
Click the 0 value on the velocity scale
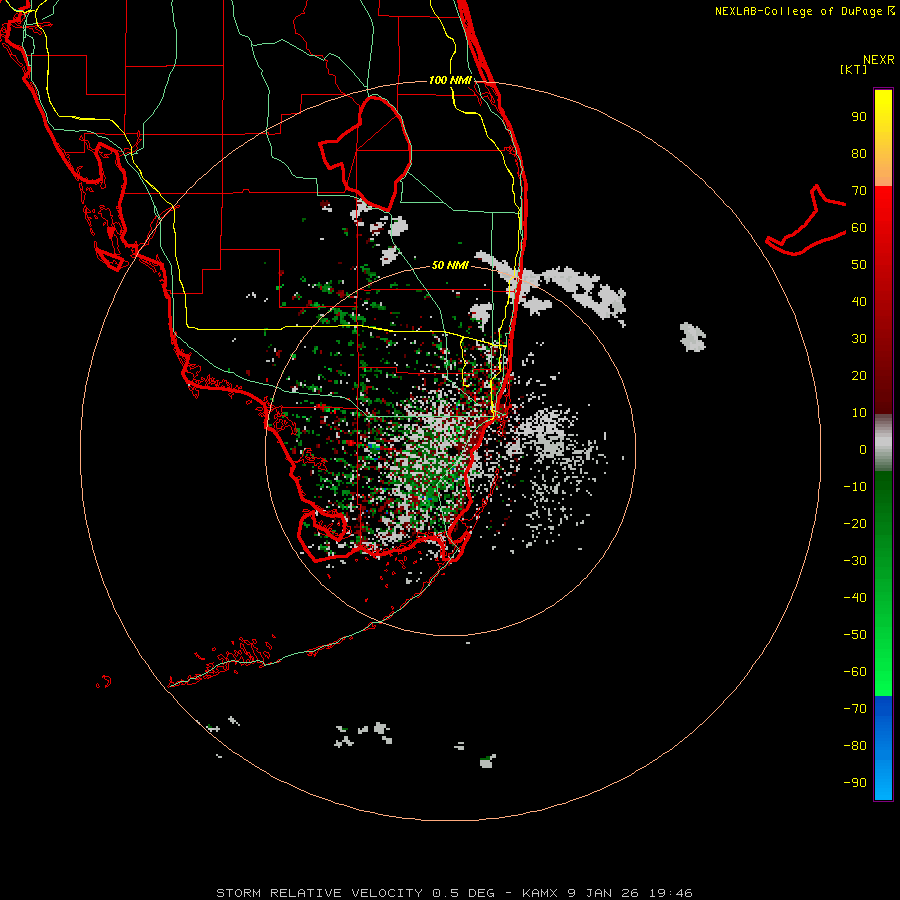tap(863, 449)
